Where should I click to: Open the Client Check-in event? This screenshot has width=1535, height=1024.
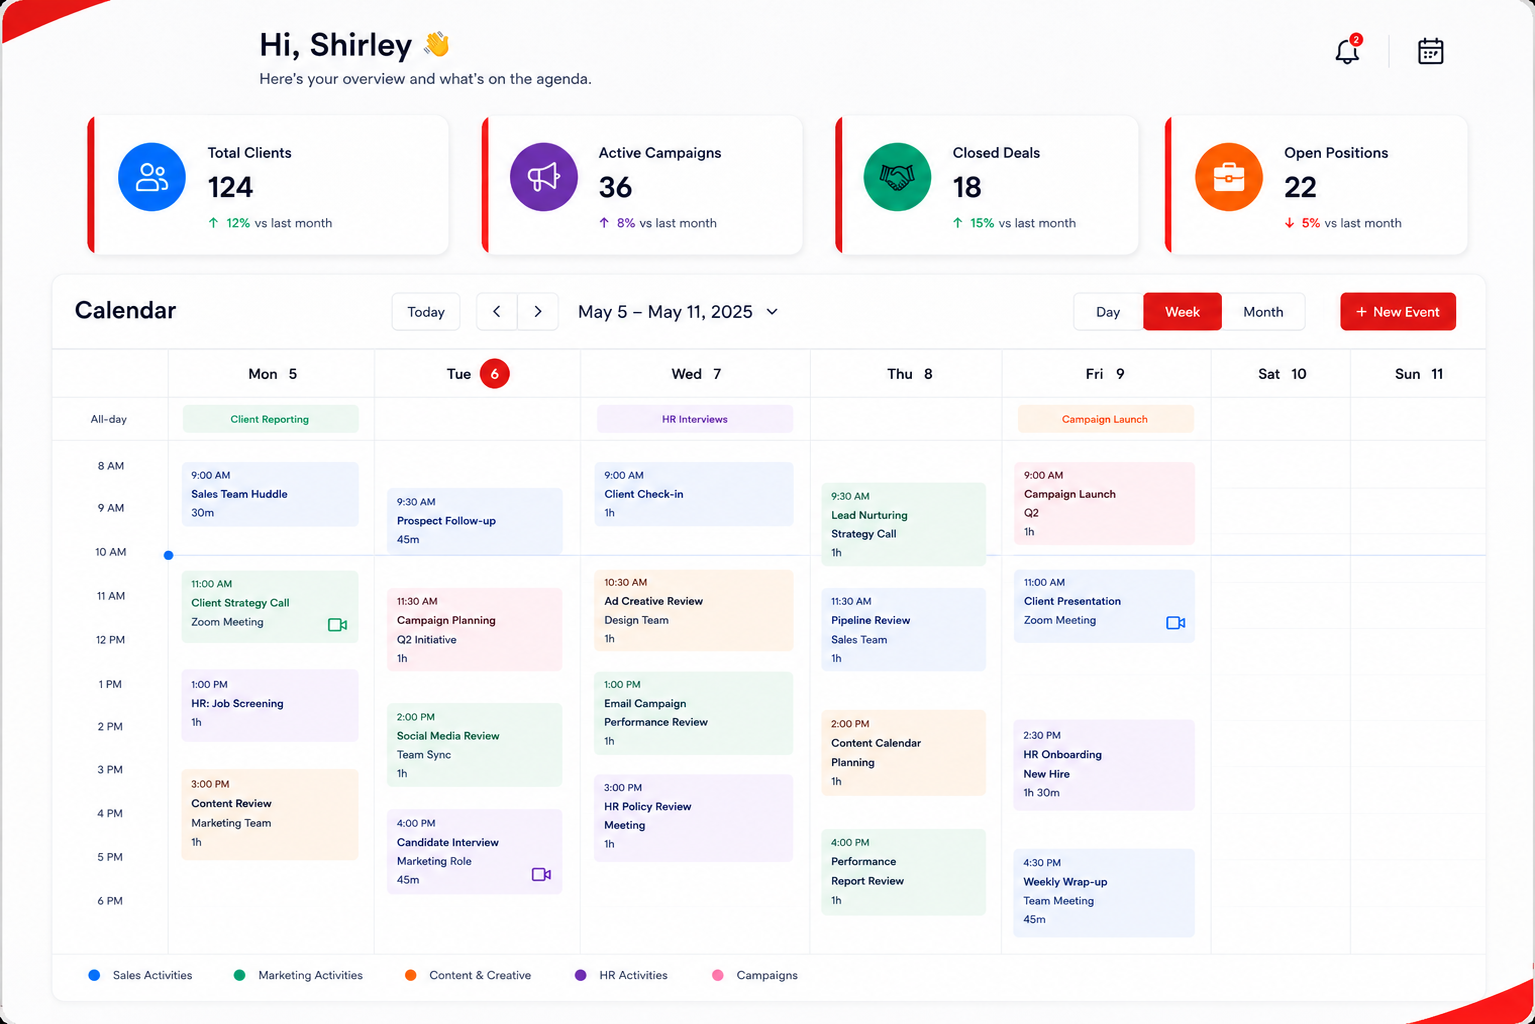694,494
